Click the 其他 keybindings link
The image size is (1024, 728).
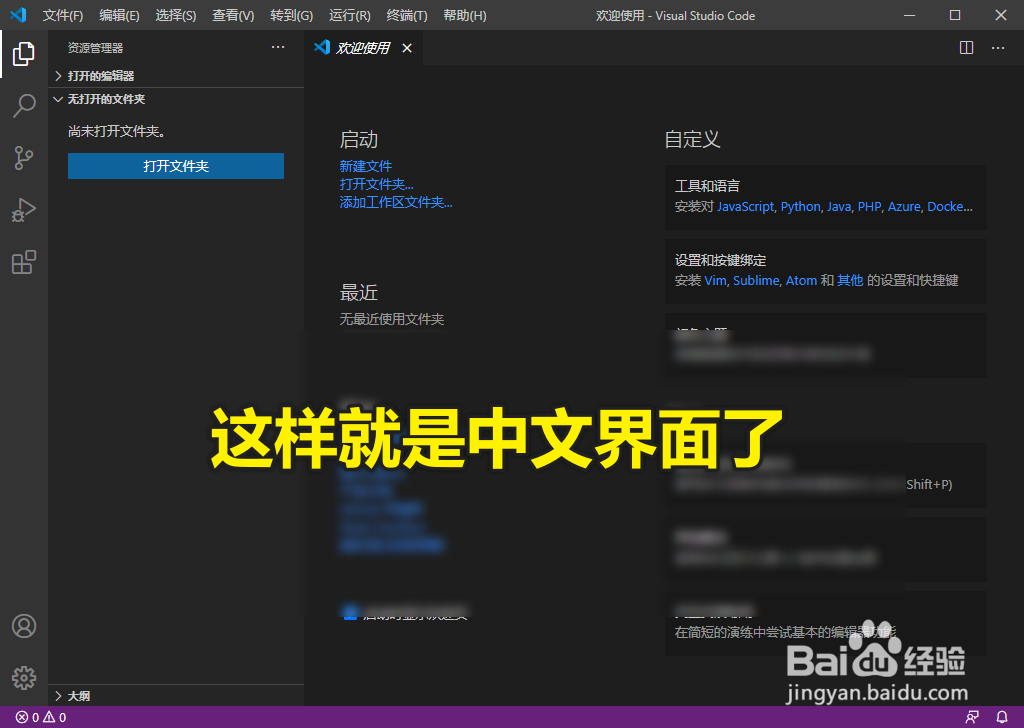pyautogui.click(x=850, y=280)
